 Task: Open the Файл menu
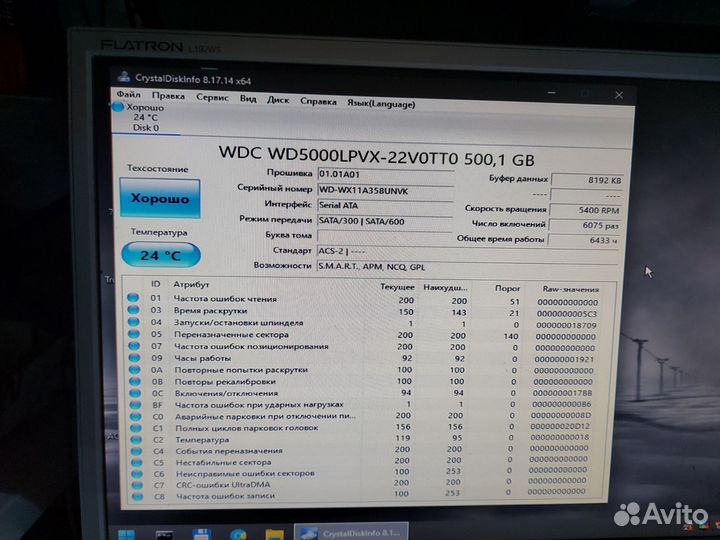point(129,94)
